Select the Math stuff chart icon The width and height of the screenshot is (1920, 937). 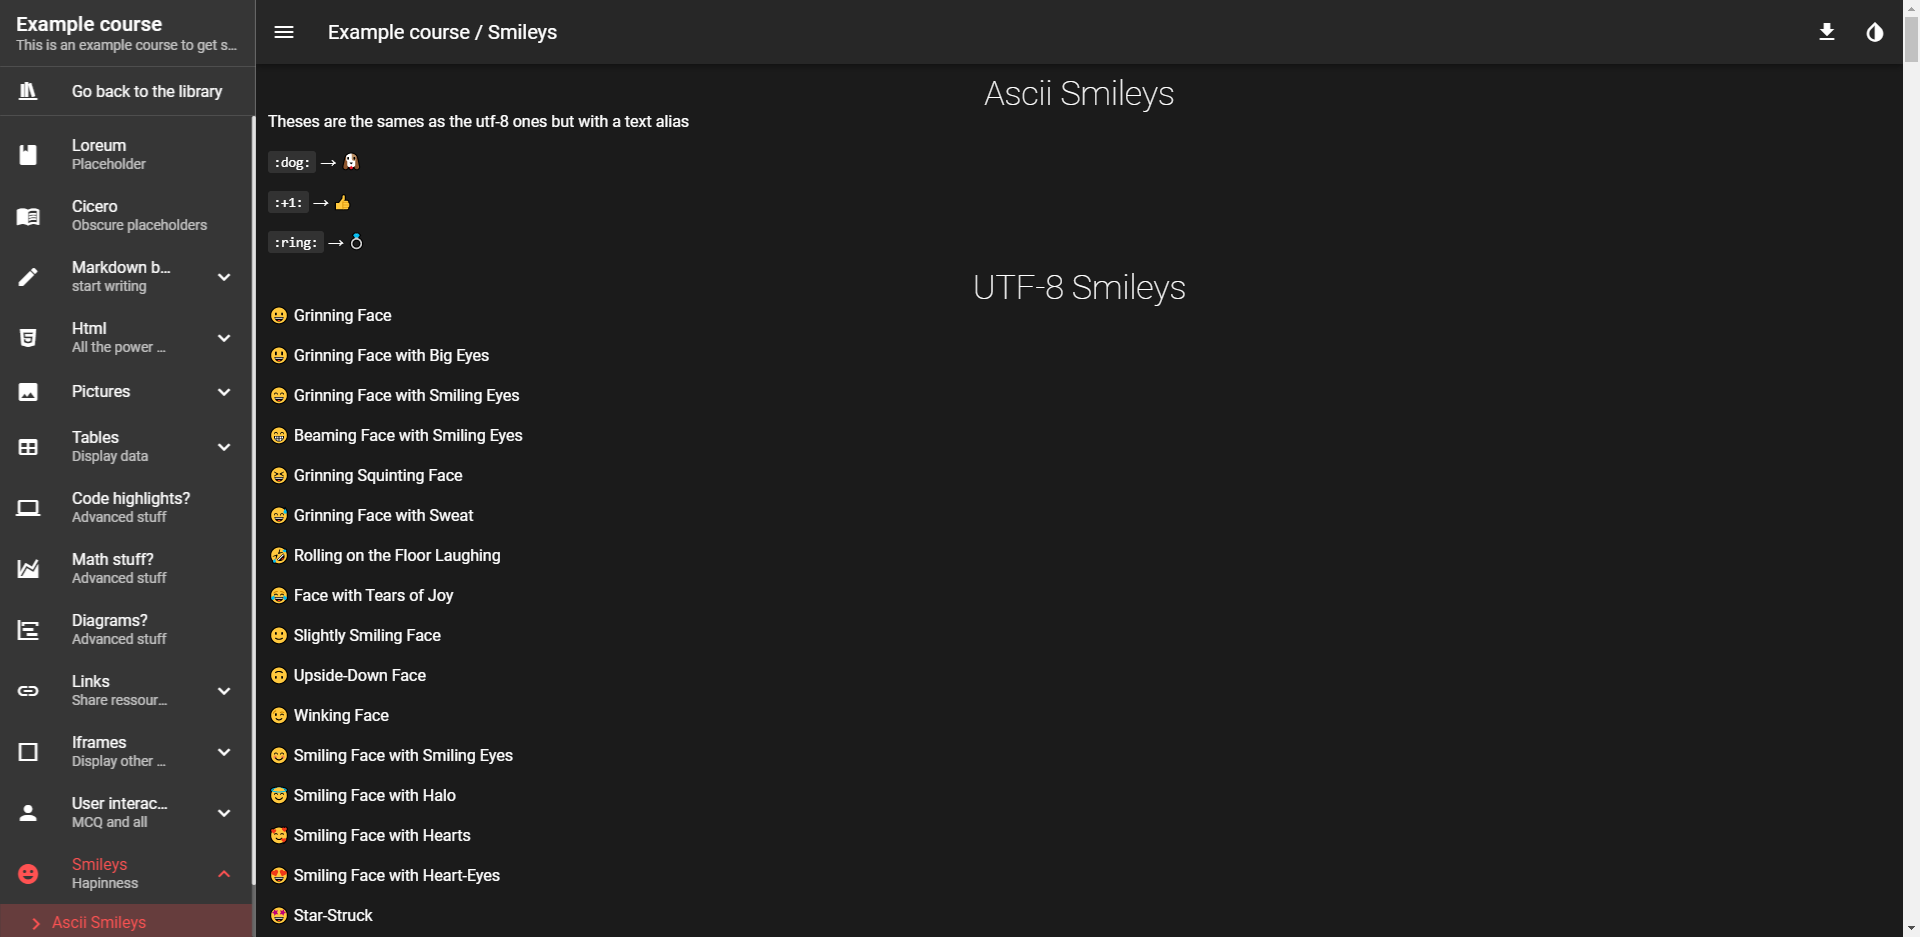(x=28, y=567)
